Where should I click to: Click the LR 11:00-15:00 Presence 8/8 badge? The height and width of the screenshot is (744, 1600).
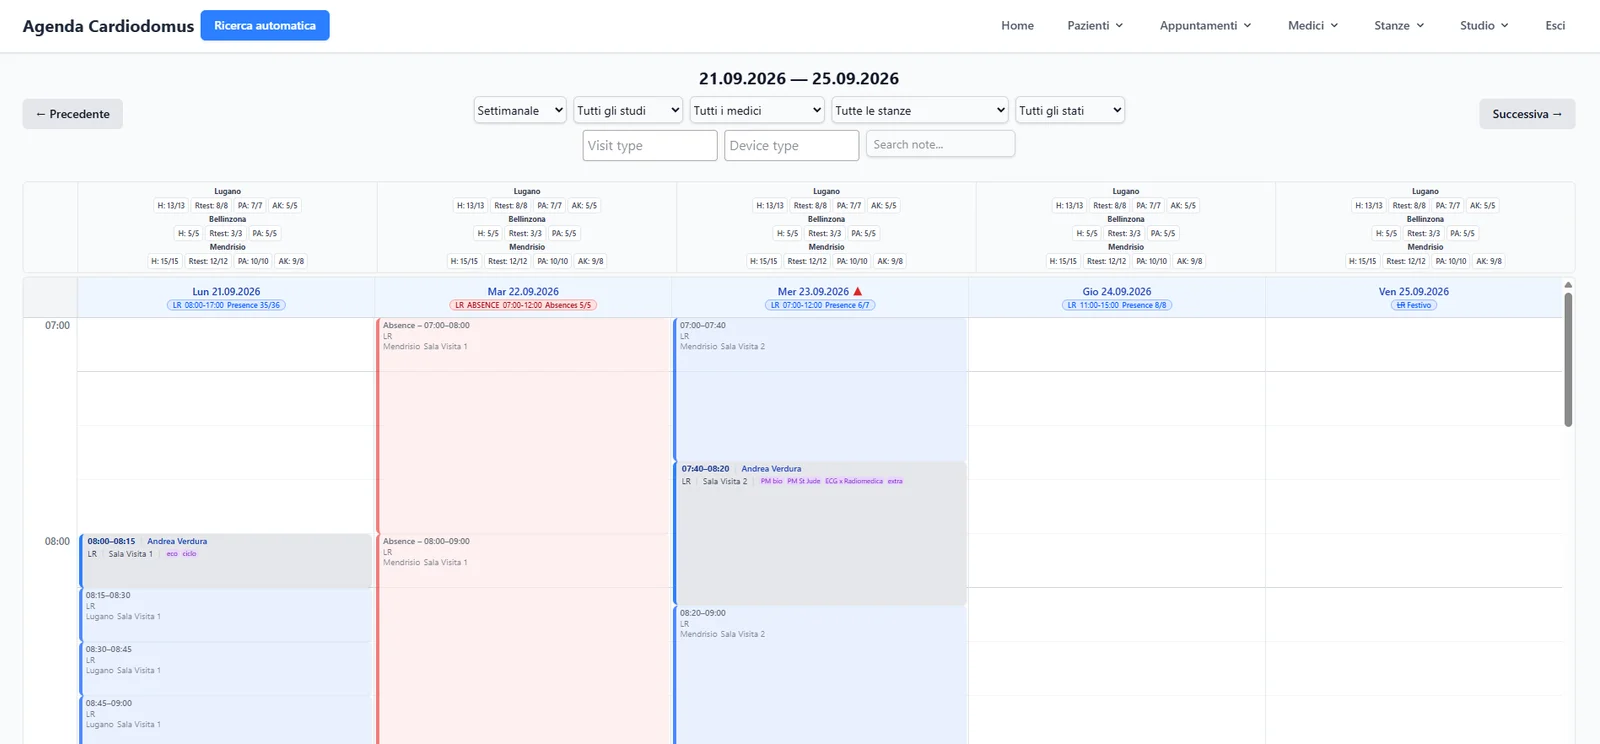pos(1117,305)
